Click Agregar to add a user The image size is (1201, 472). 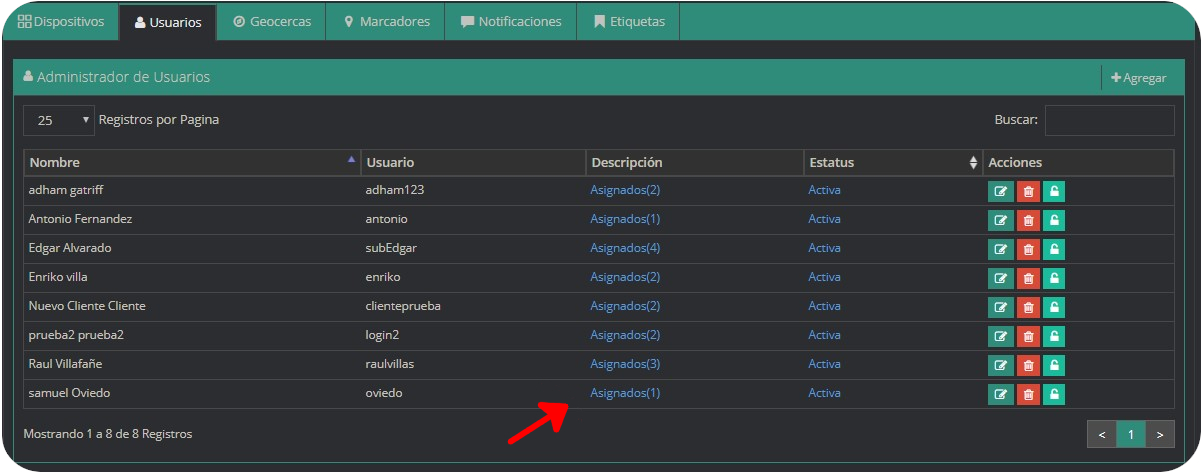coord(1139,78)
